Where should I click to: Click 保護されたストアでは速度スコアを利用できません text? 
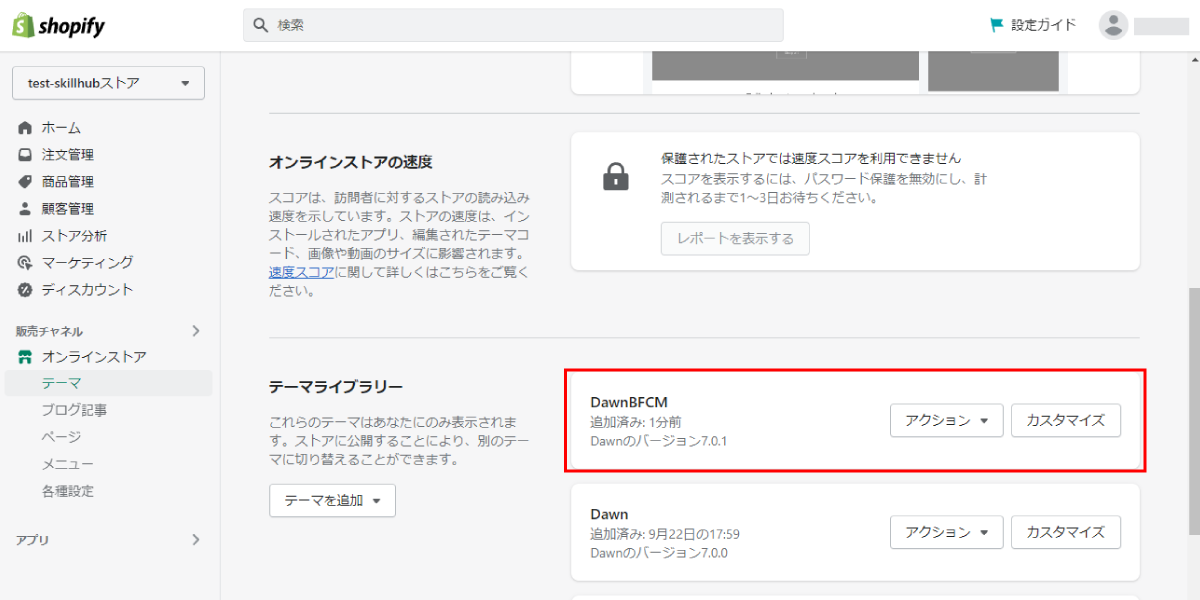point(811,158)
